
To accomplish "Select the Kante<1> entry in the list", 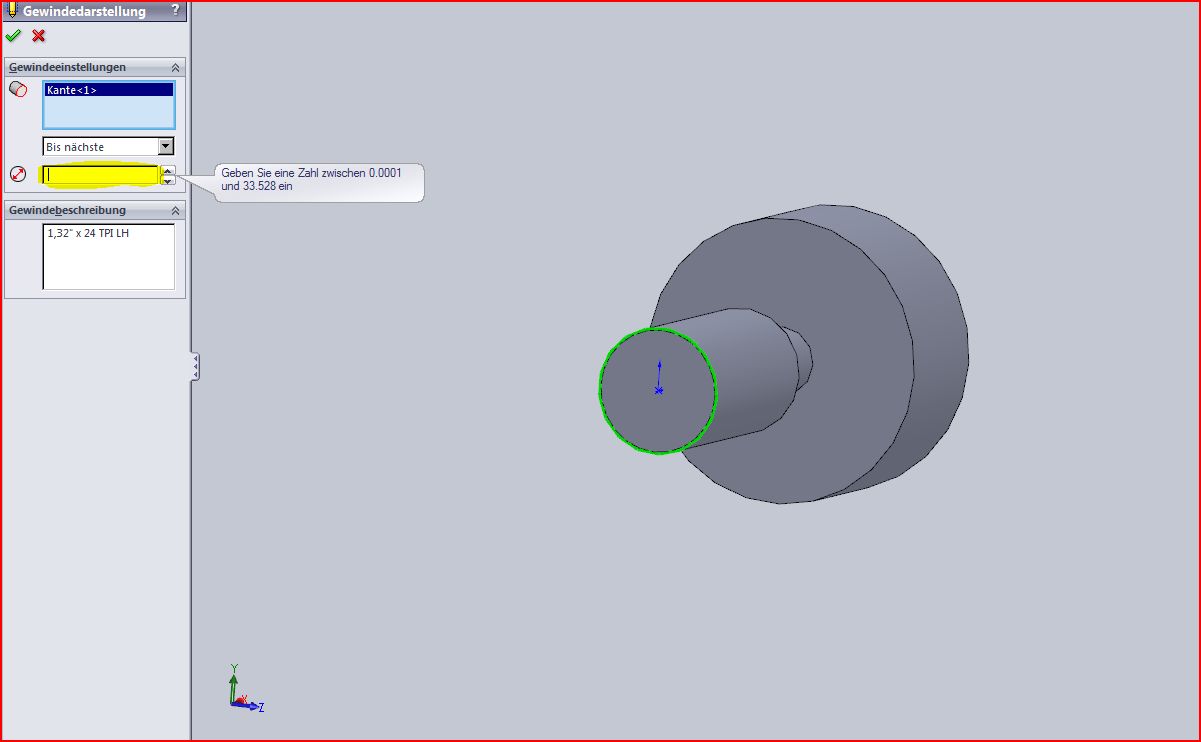I will point(108,90).
